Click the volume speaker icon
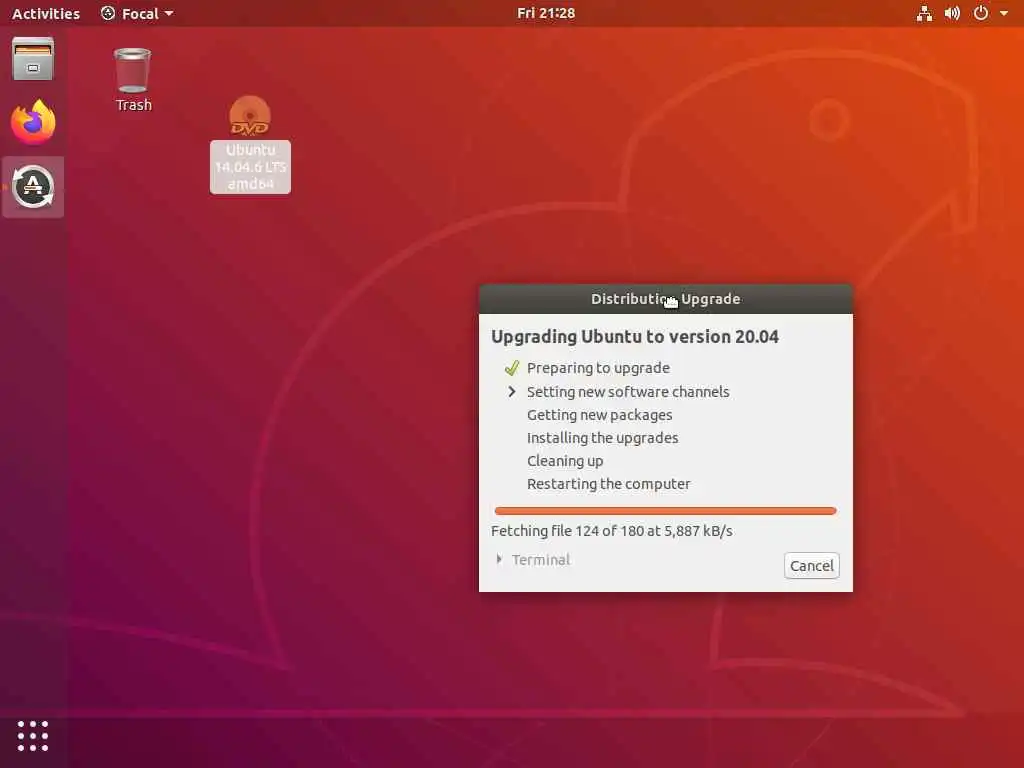Screen dimensions: 1024x768 [x=952, y=13]
